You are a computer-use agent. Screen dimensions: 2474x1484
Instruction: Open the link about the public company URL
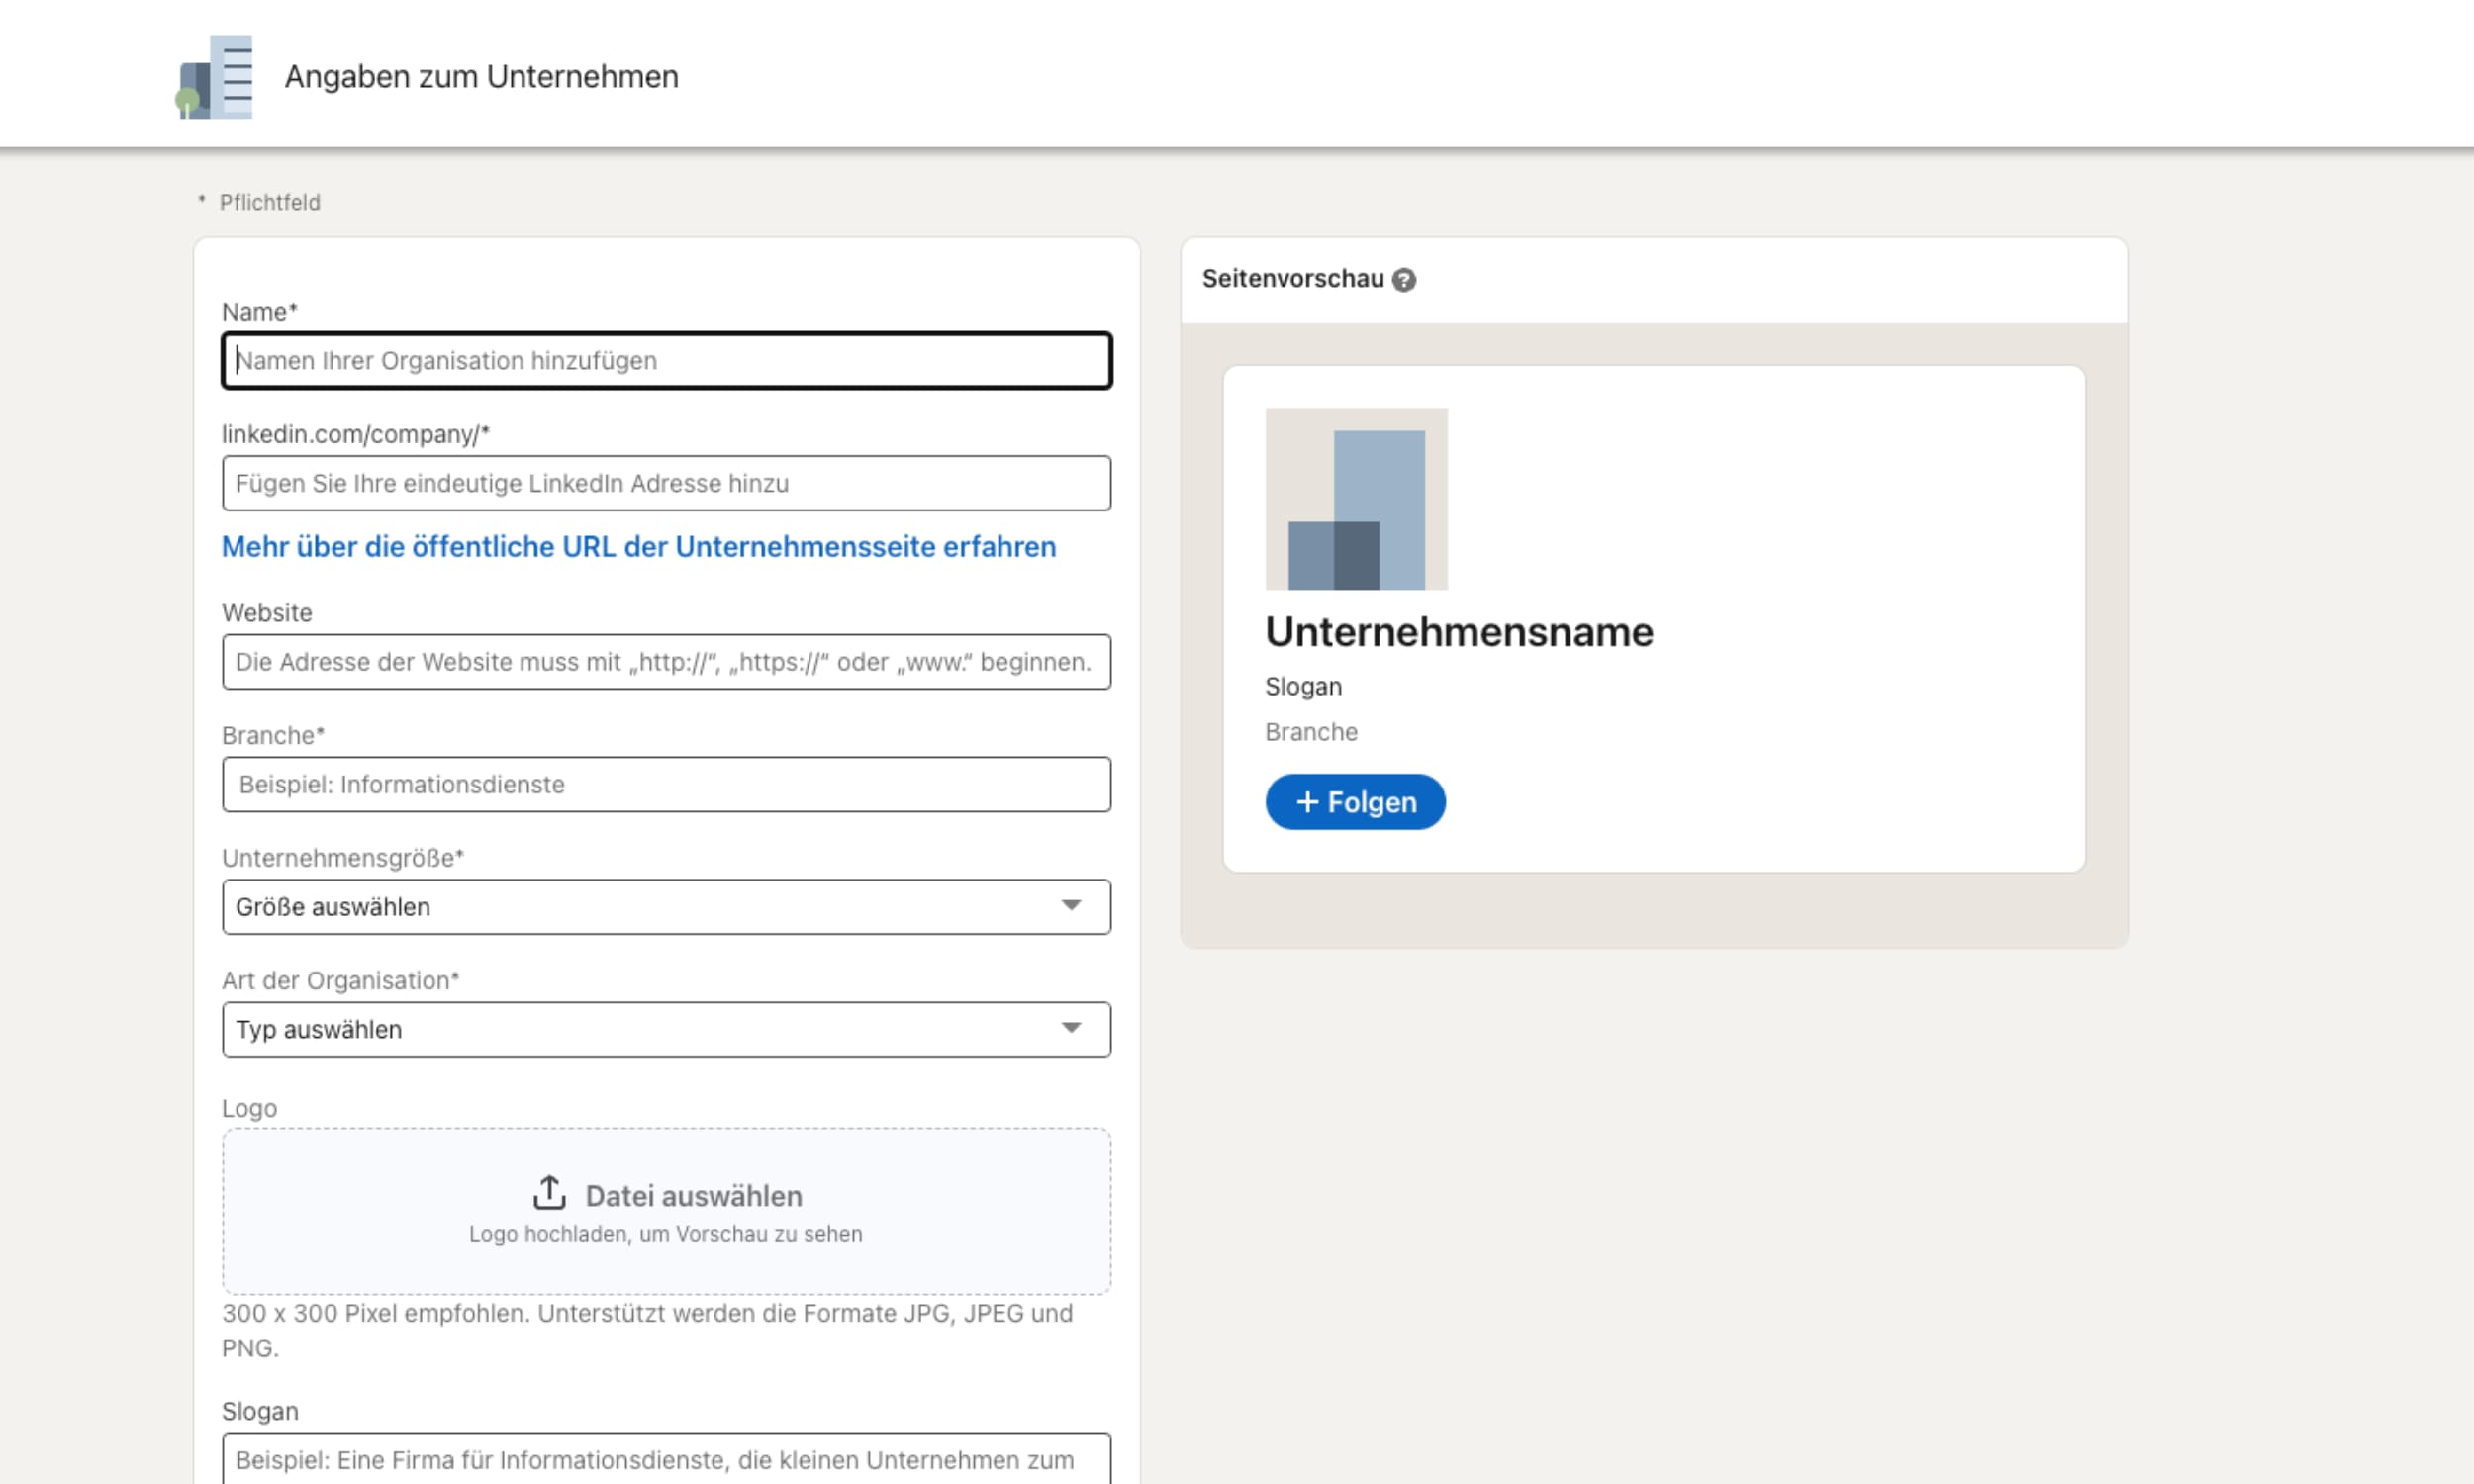point(638,546)
